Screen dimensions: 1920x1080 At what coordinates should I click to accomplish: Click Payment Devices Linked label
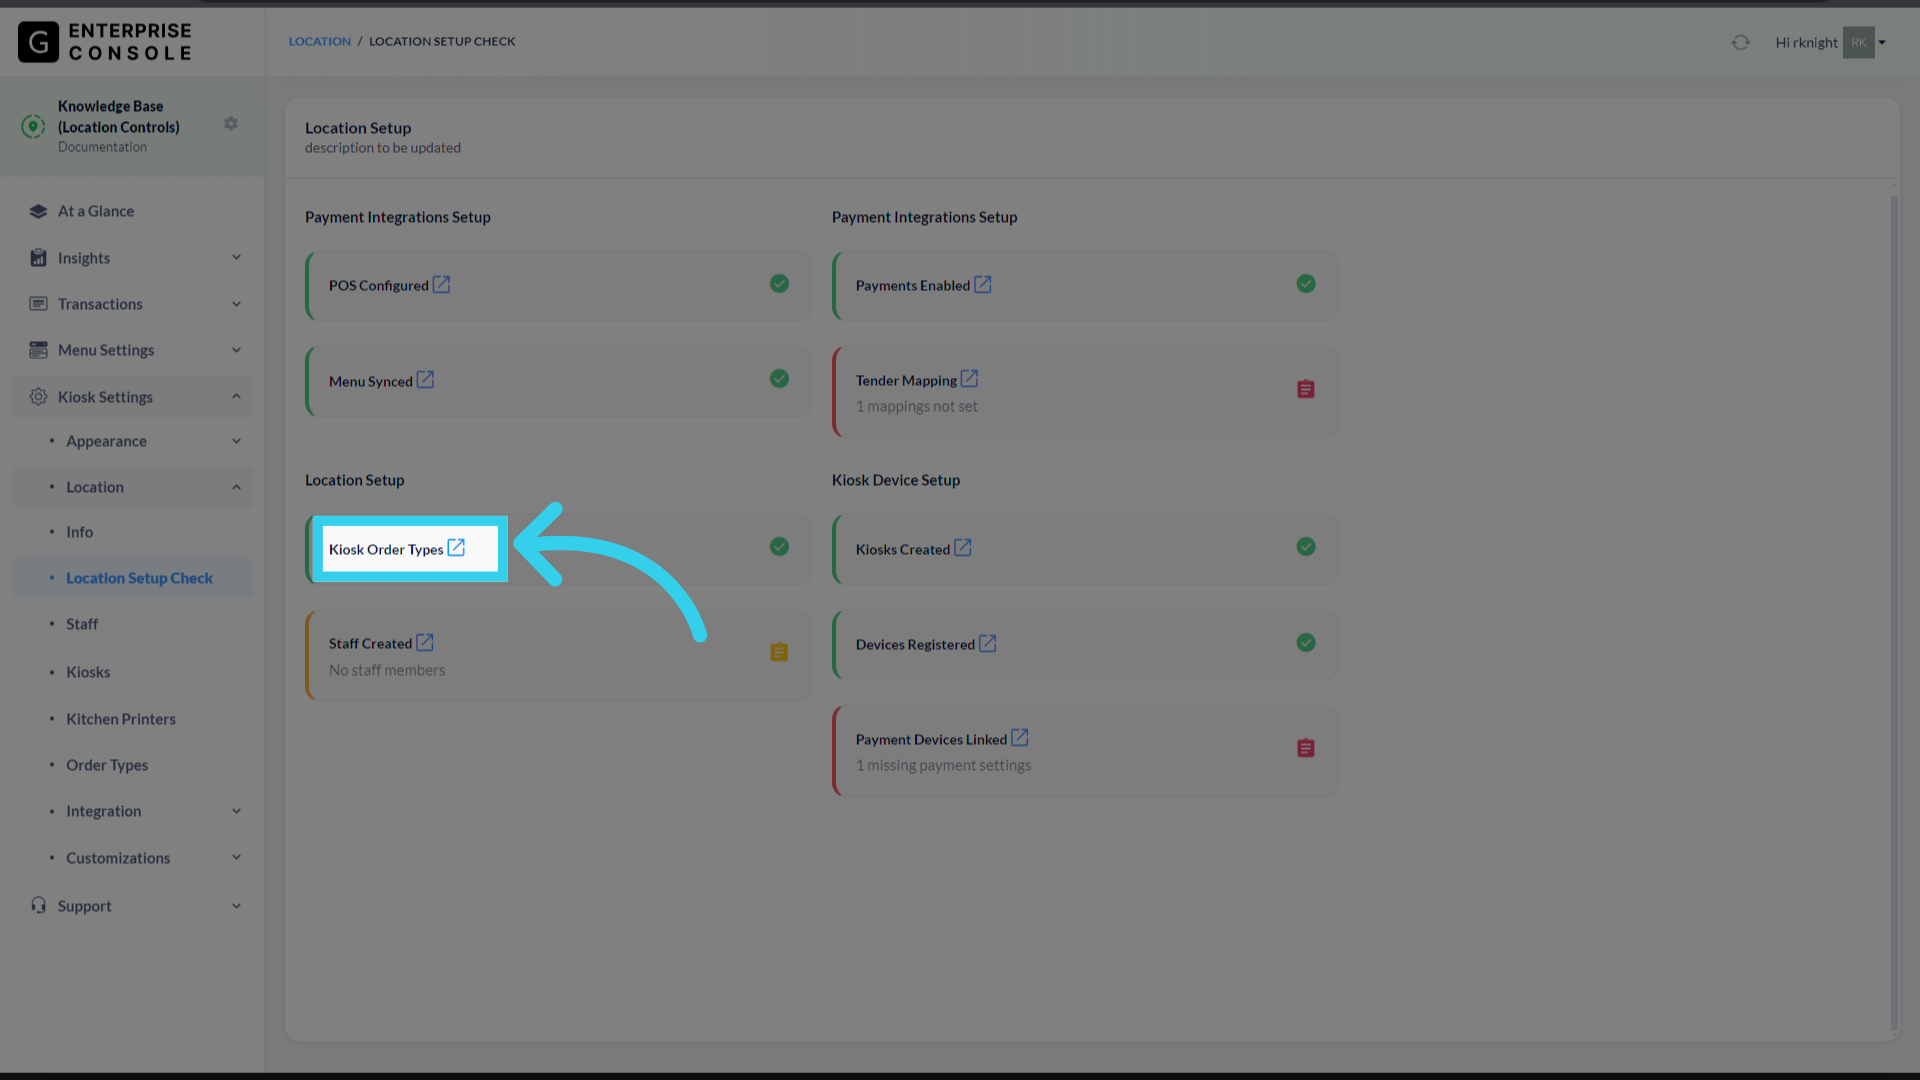(x=931, y=740)
